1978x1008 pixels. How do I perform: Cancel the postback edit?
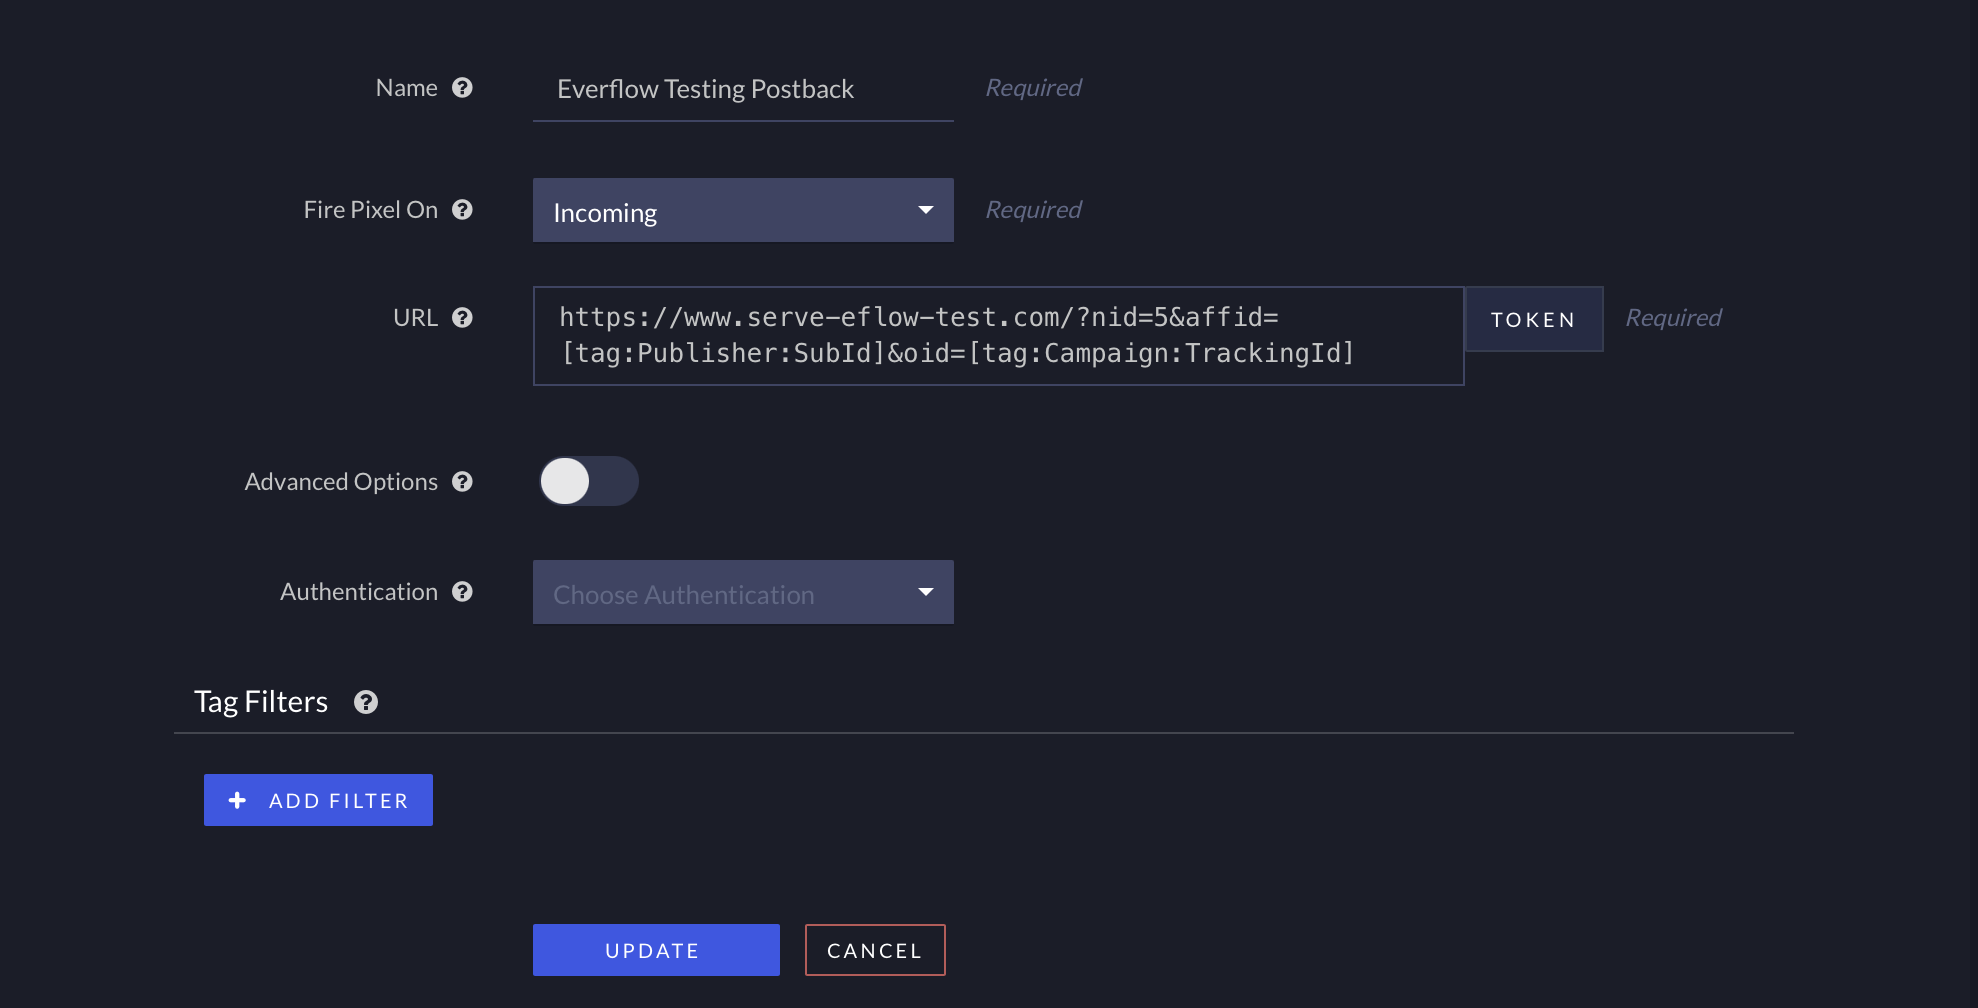click(875, 950)
